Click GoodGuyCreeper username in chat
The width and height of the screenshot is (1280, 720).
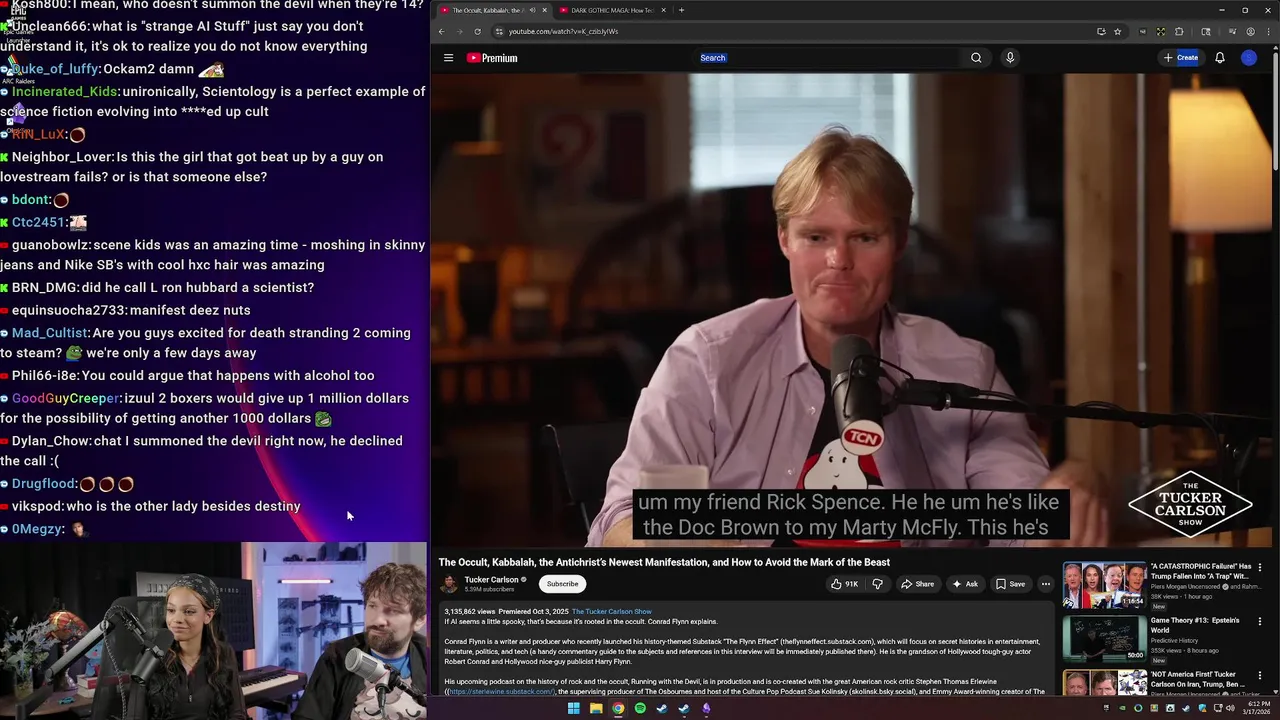[x=66, y=398]
